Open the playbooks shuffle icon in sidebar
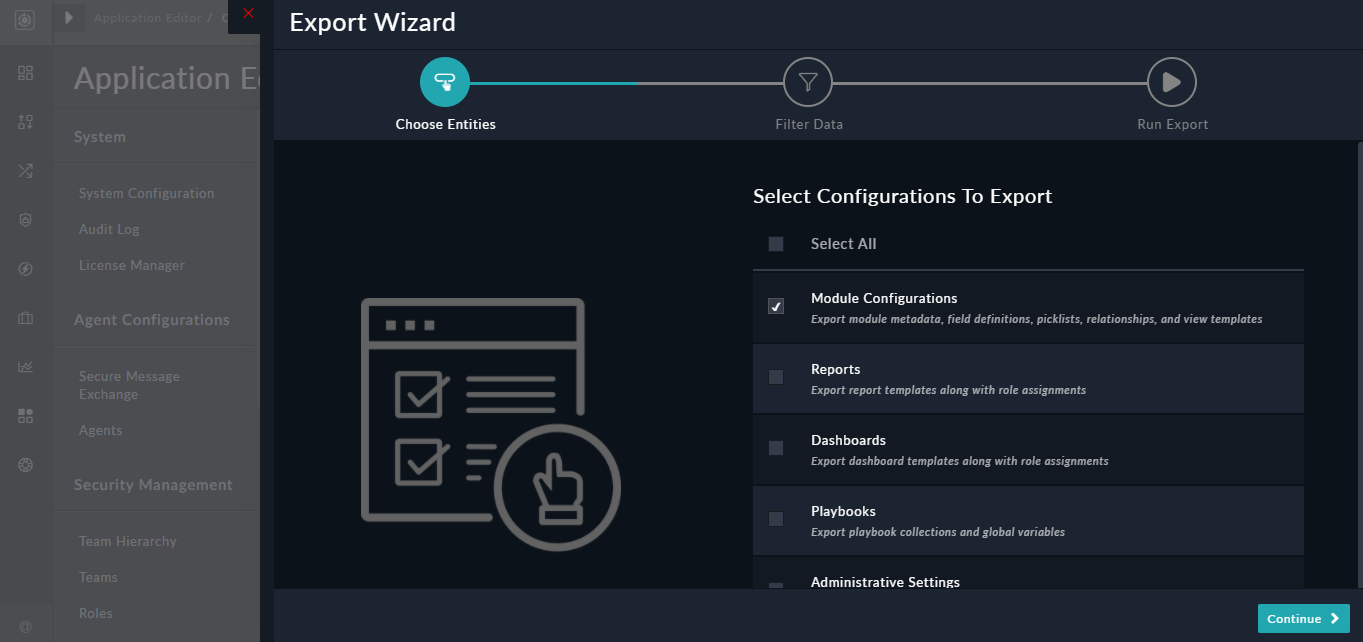The image size is (1363, 642). tap(25, 171)
